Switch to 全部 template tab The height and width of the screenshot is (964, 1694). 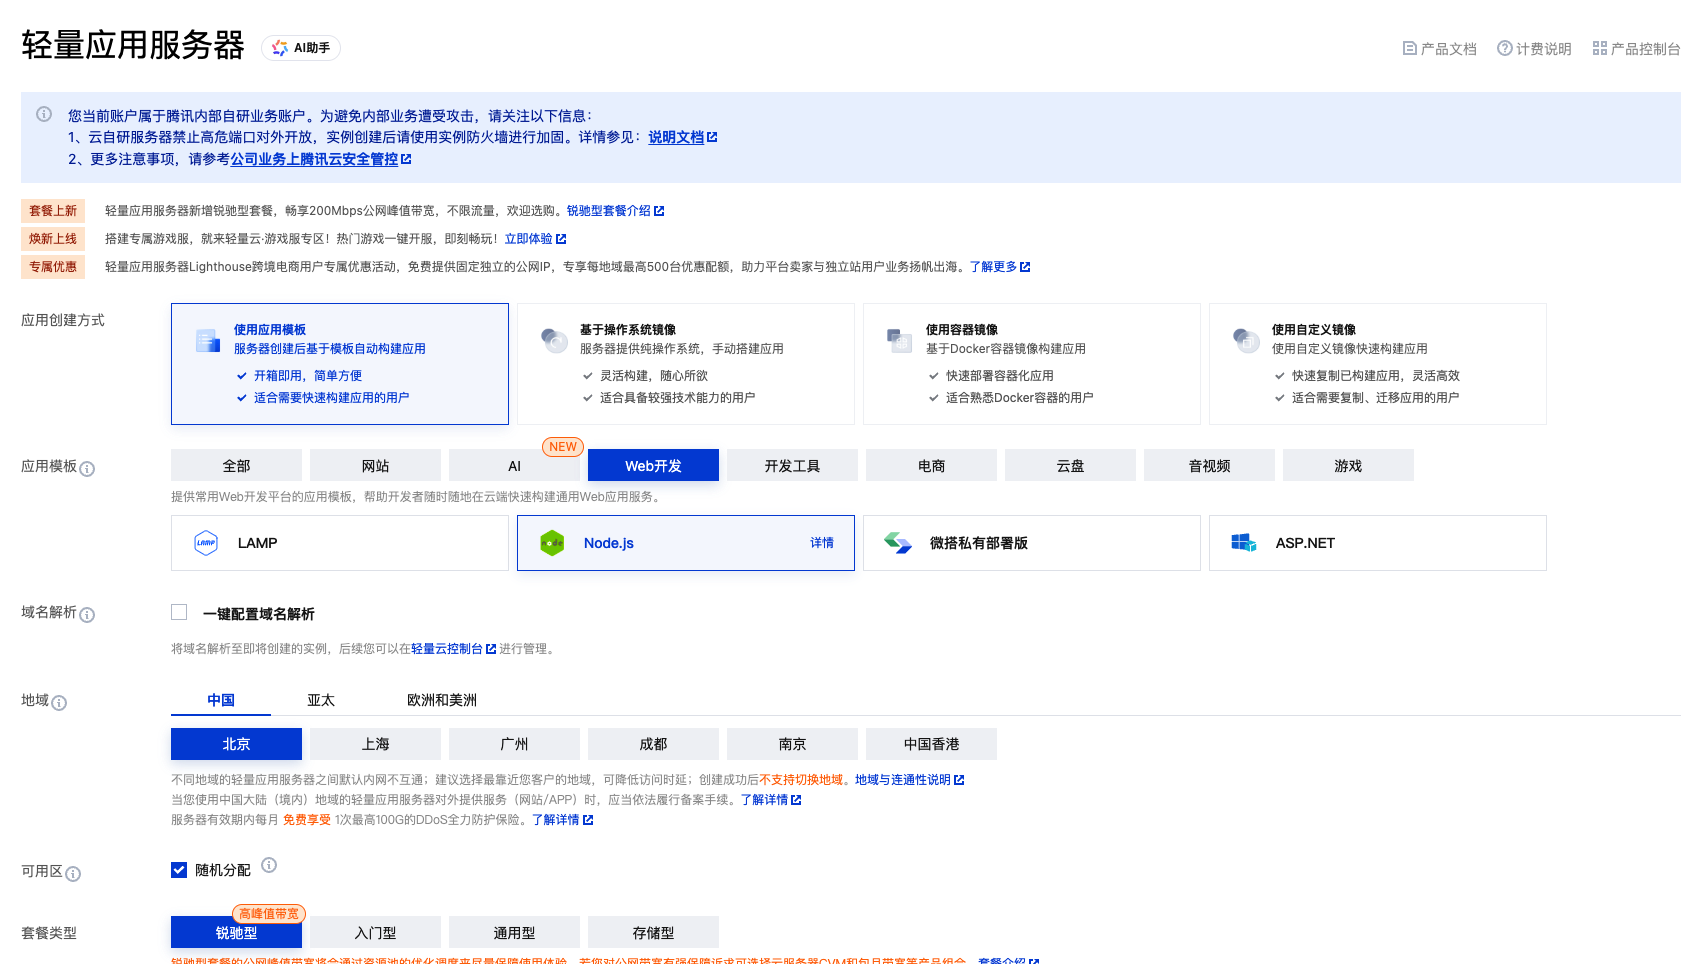coord(236,465)
